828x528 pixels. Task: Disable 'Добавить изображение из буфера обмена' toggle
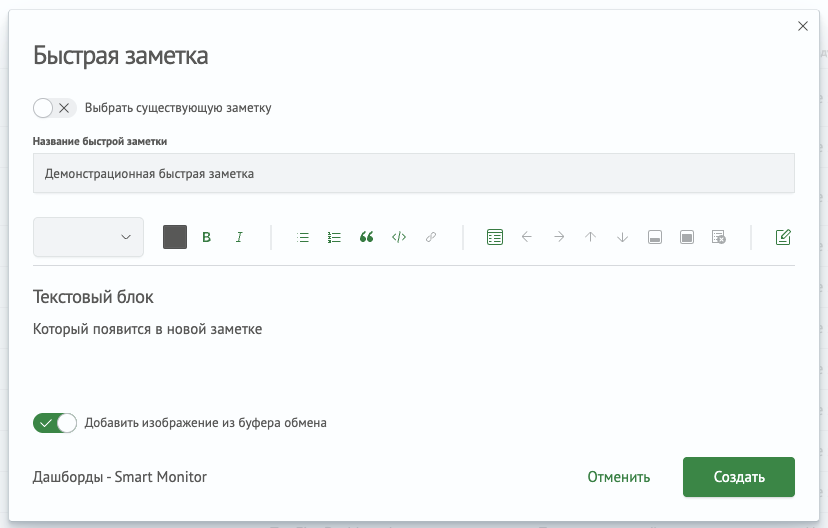(x=54, y=423)
